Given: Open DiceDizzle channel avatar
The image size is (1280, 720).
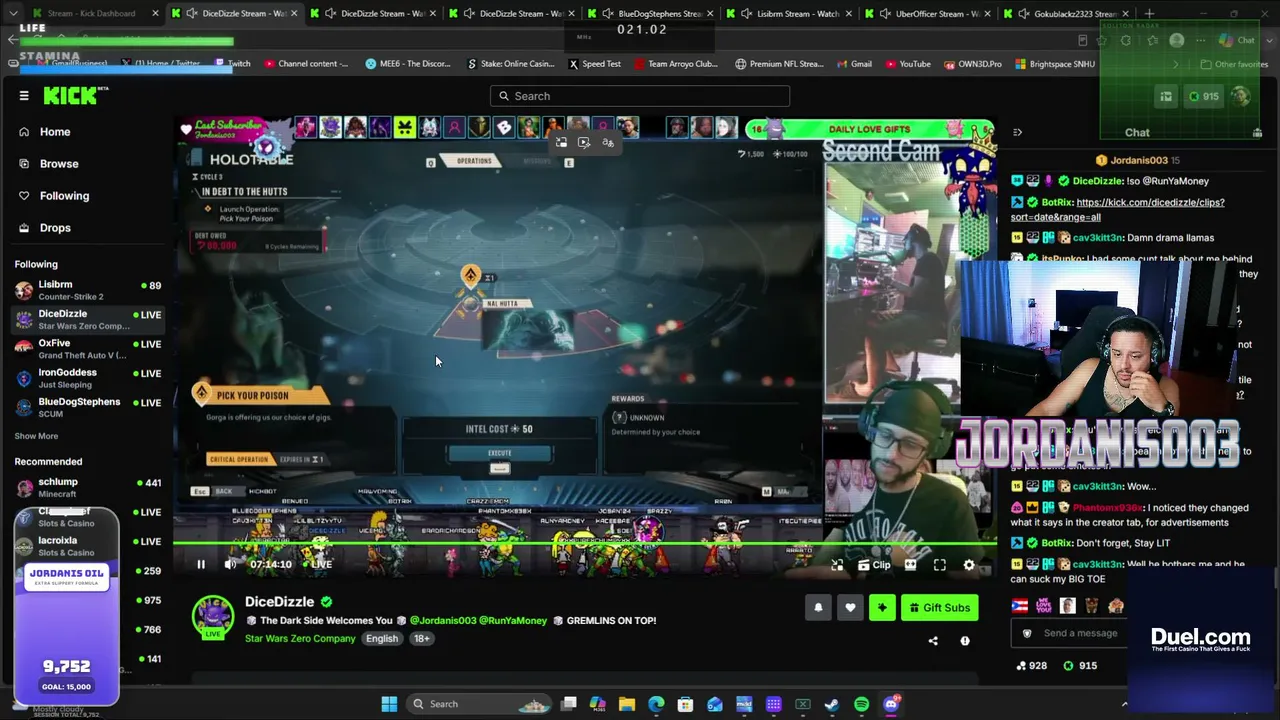Looking at the screenshot, I should [213, 617].
